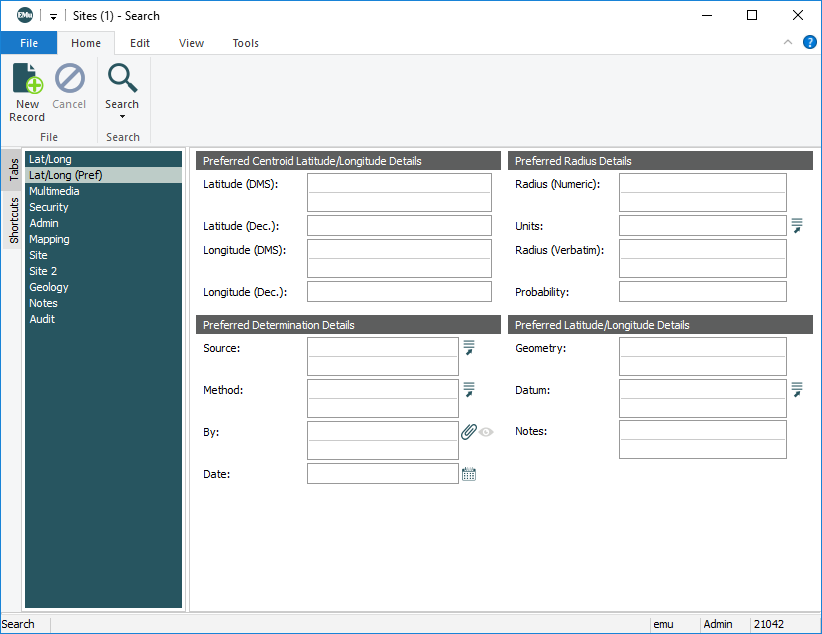
Task: Open the quick access toolbar dropdown
Action: coord(54,17)
